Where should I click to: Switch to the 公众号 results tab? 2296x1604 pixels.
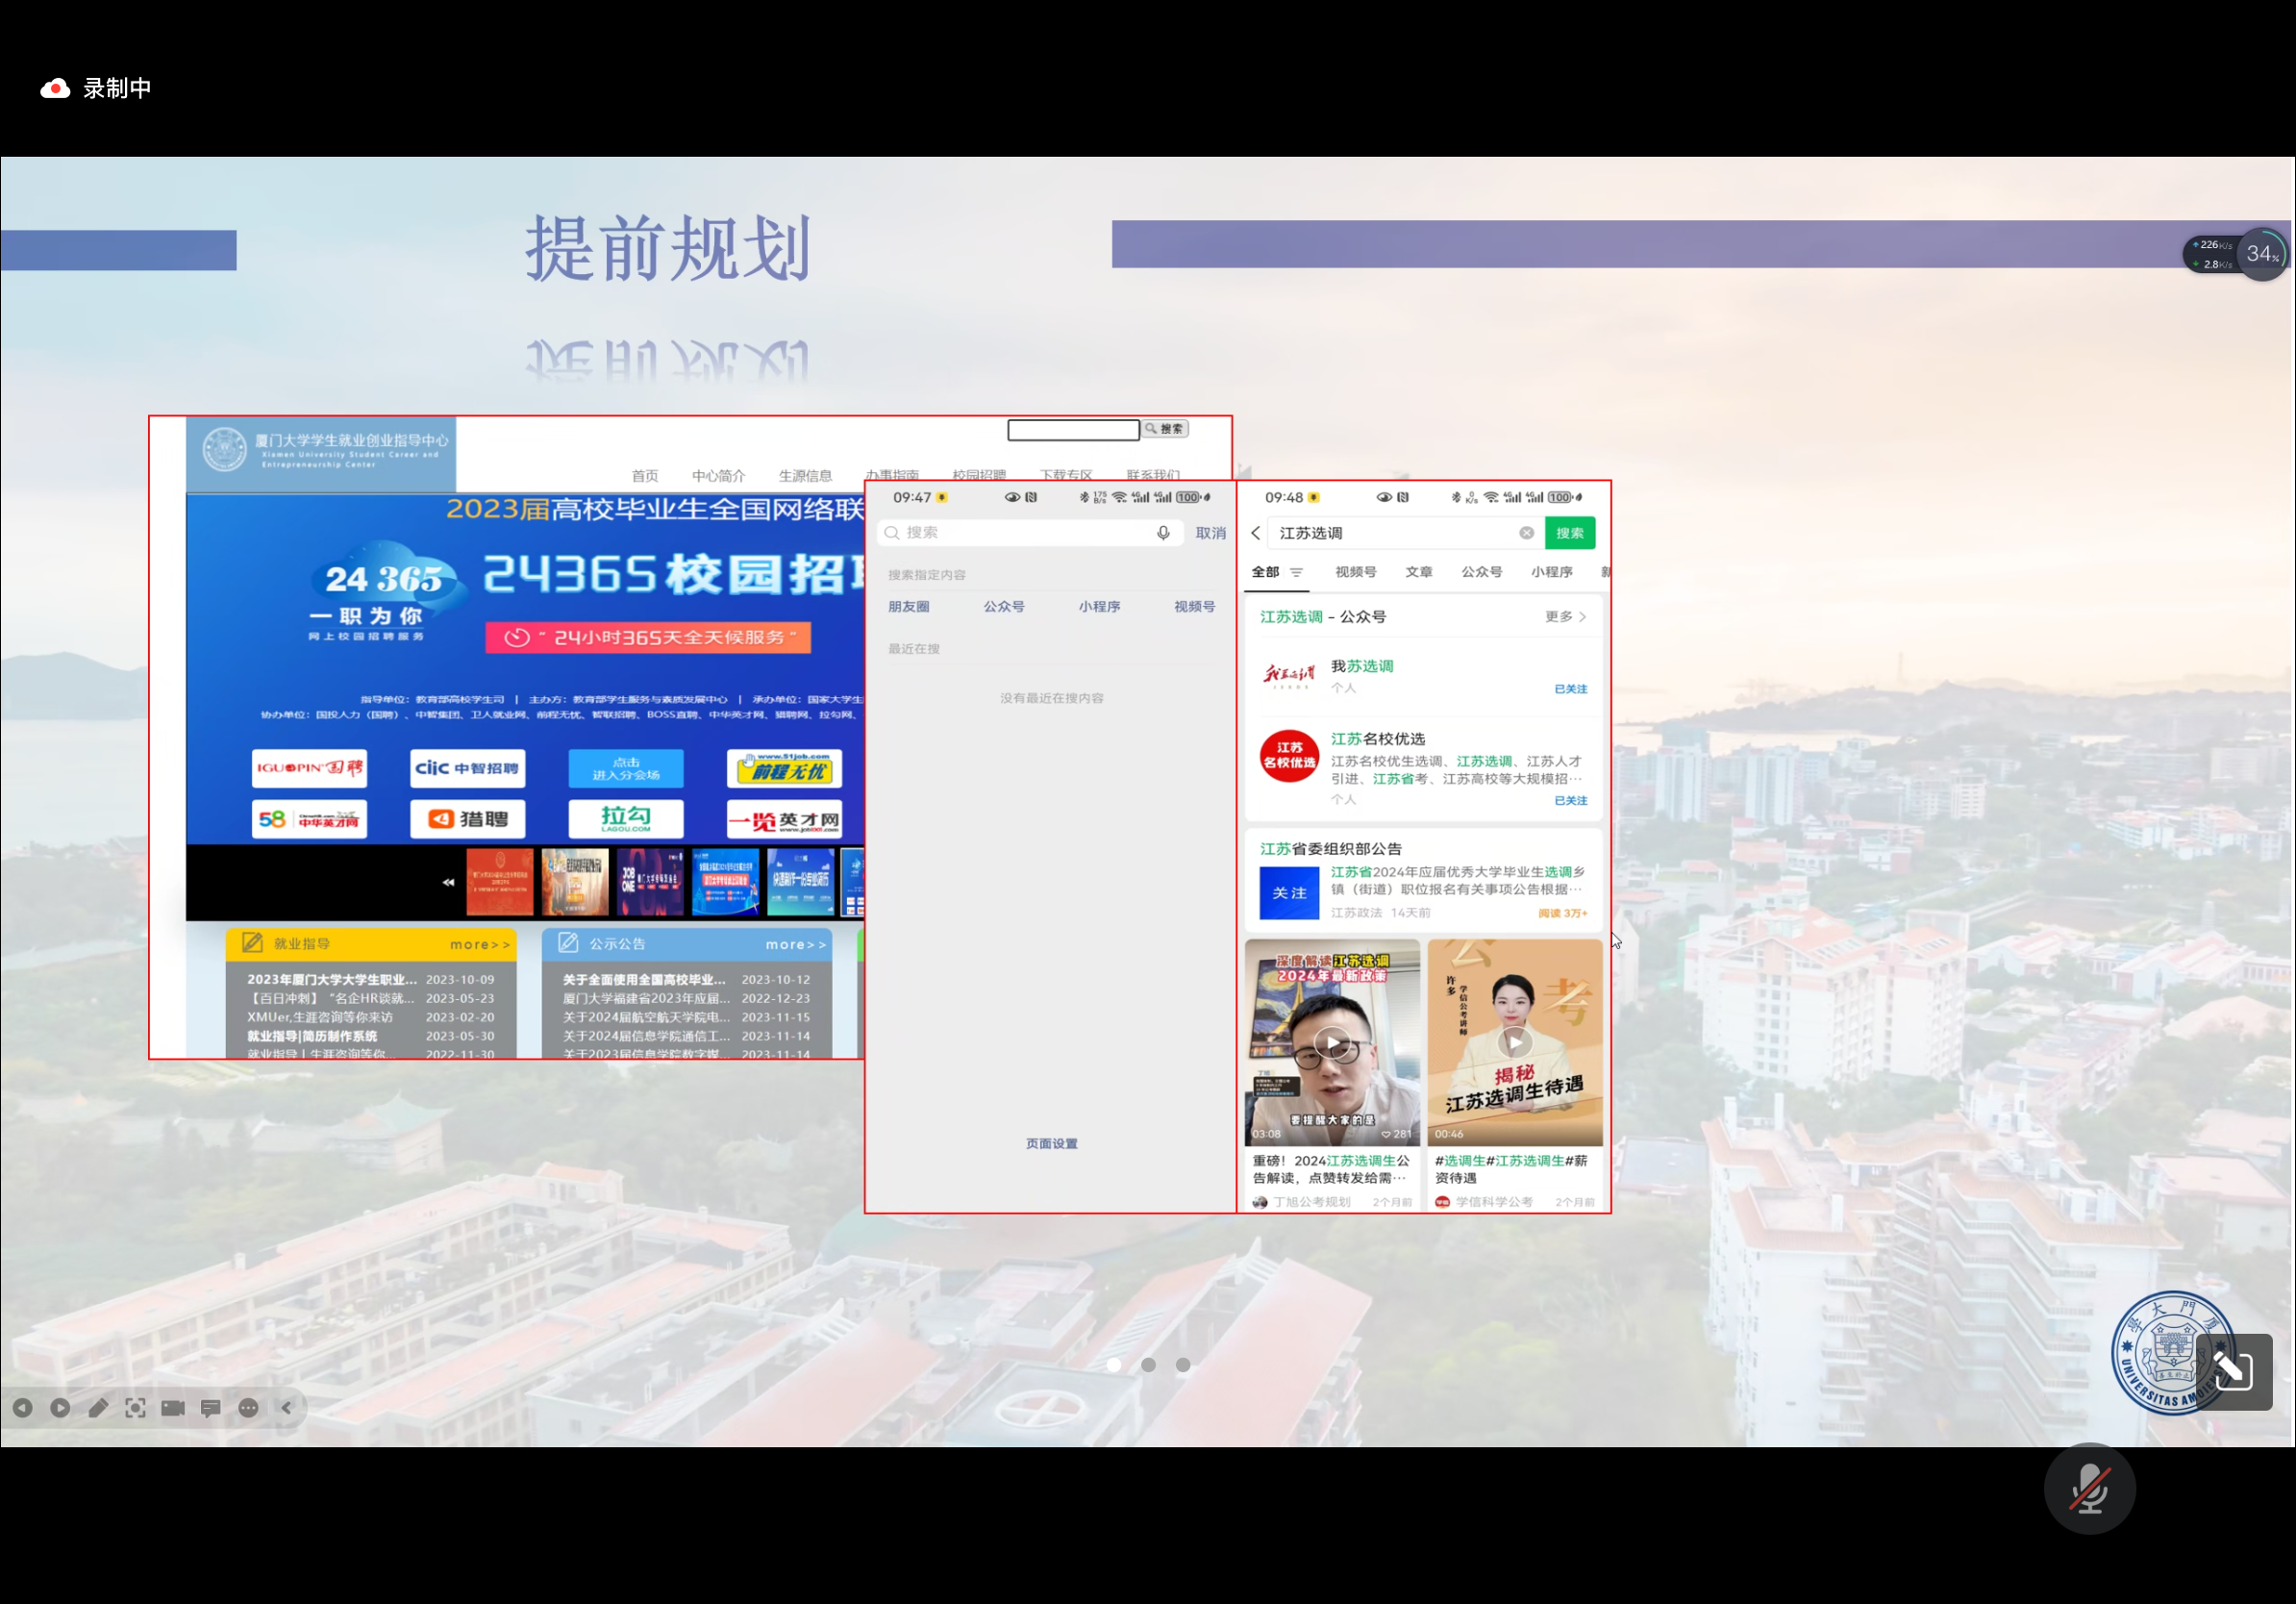coord(1481,572)
